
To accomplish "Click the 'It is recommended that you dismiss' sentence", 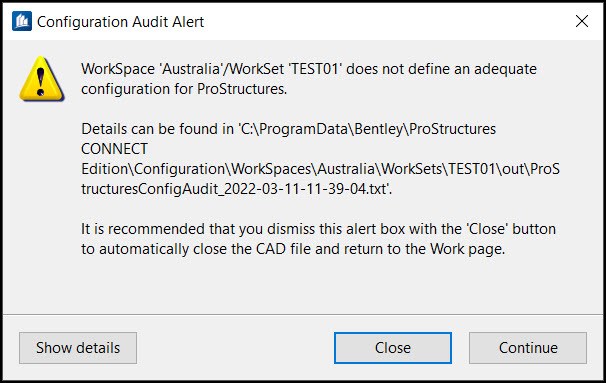I will click(x=318, y=229).
